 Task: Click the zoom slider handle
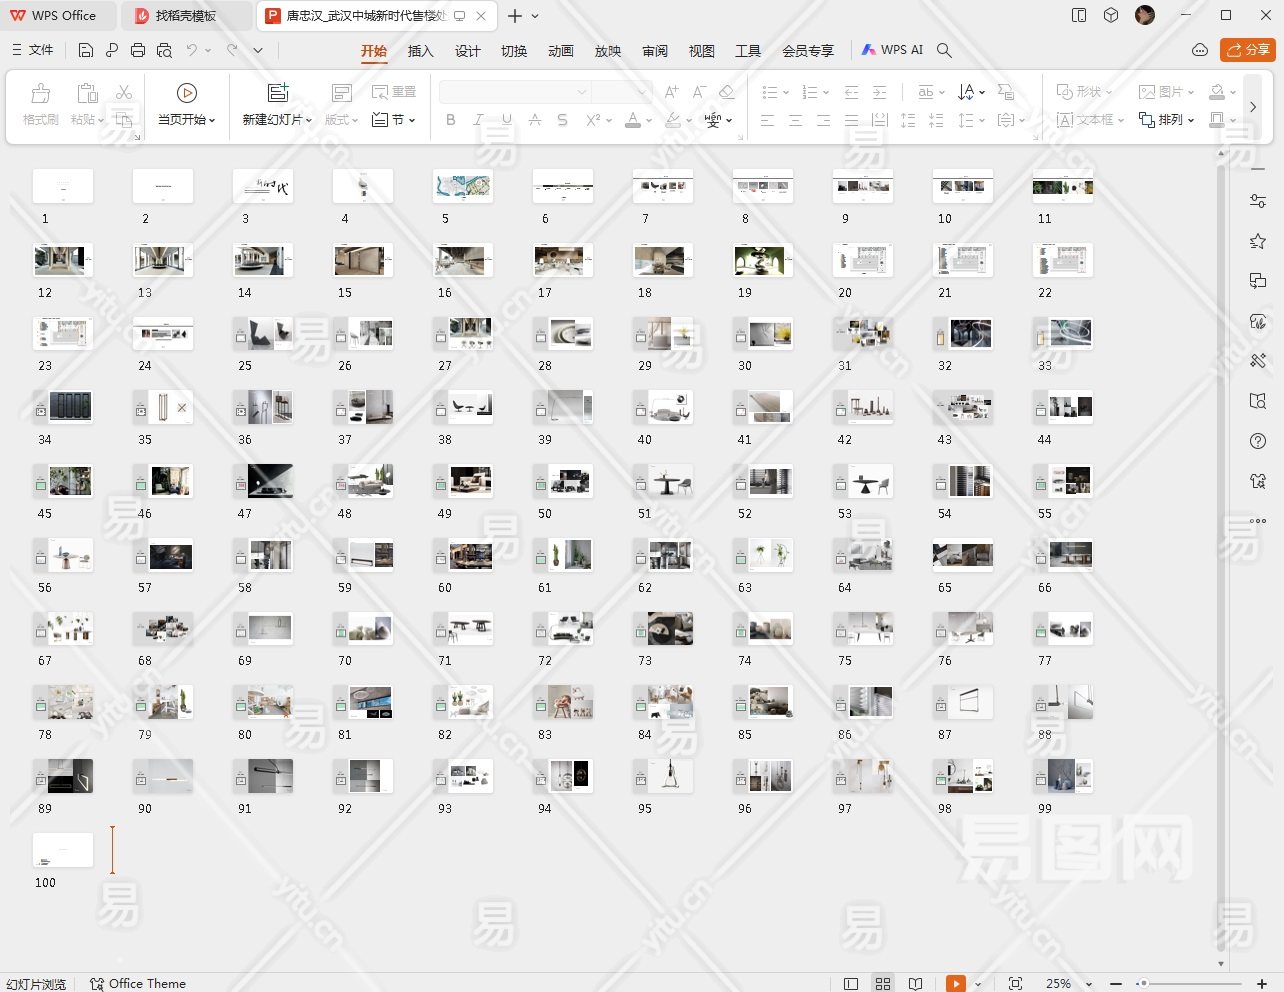click(1142, 984)
